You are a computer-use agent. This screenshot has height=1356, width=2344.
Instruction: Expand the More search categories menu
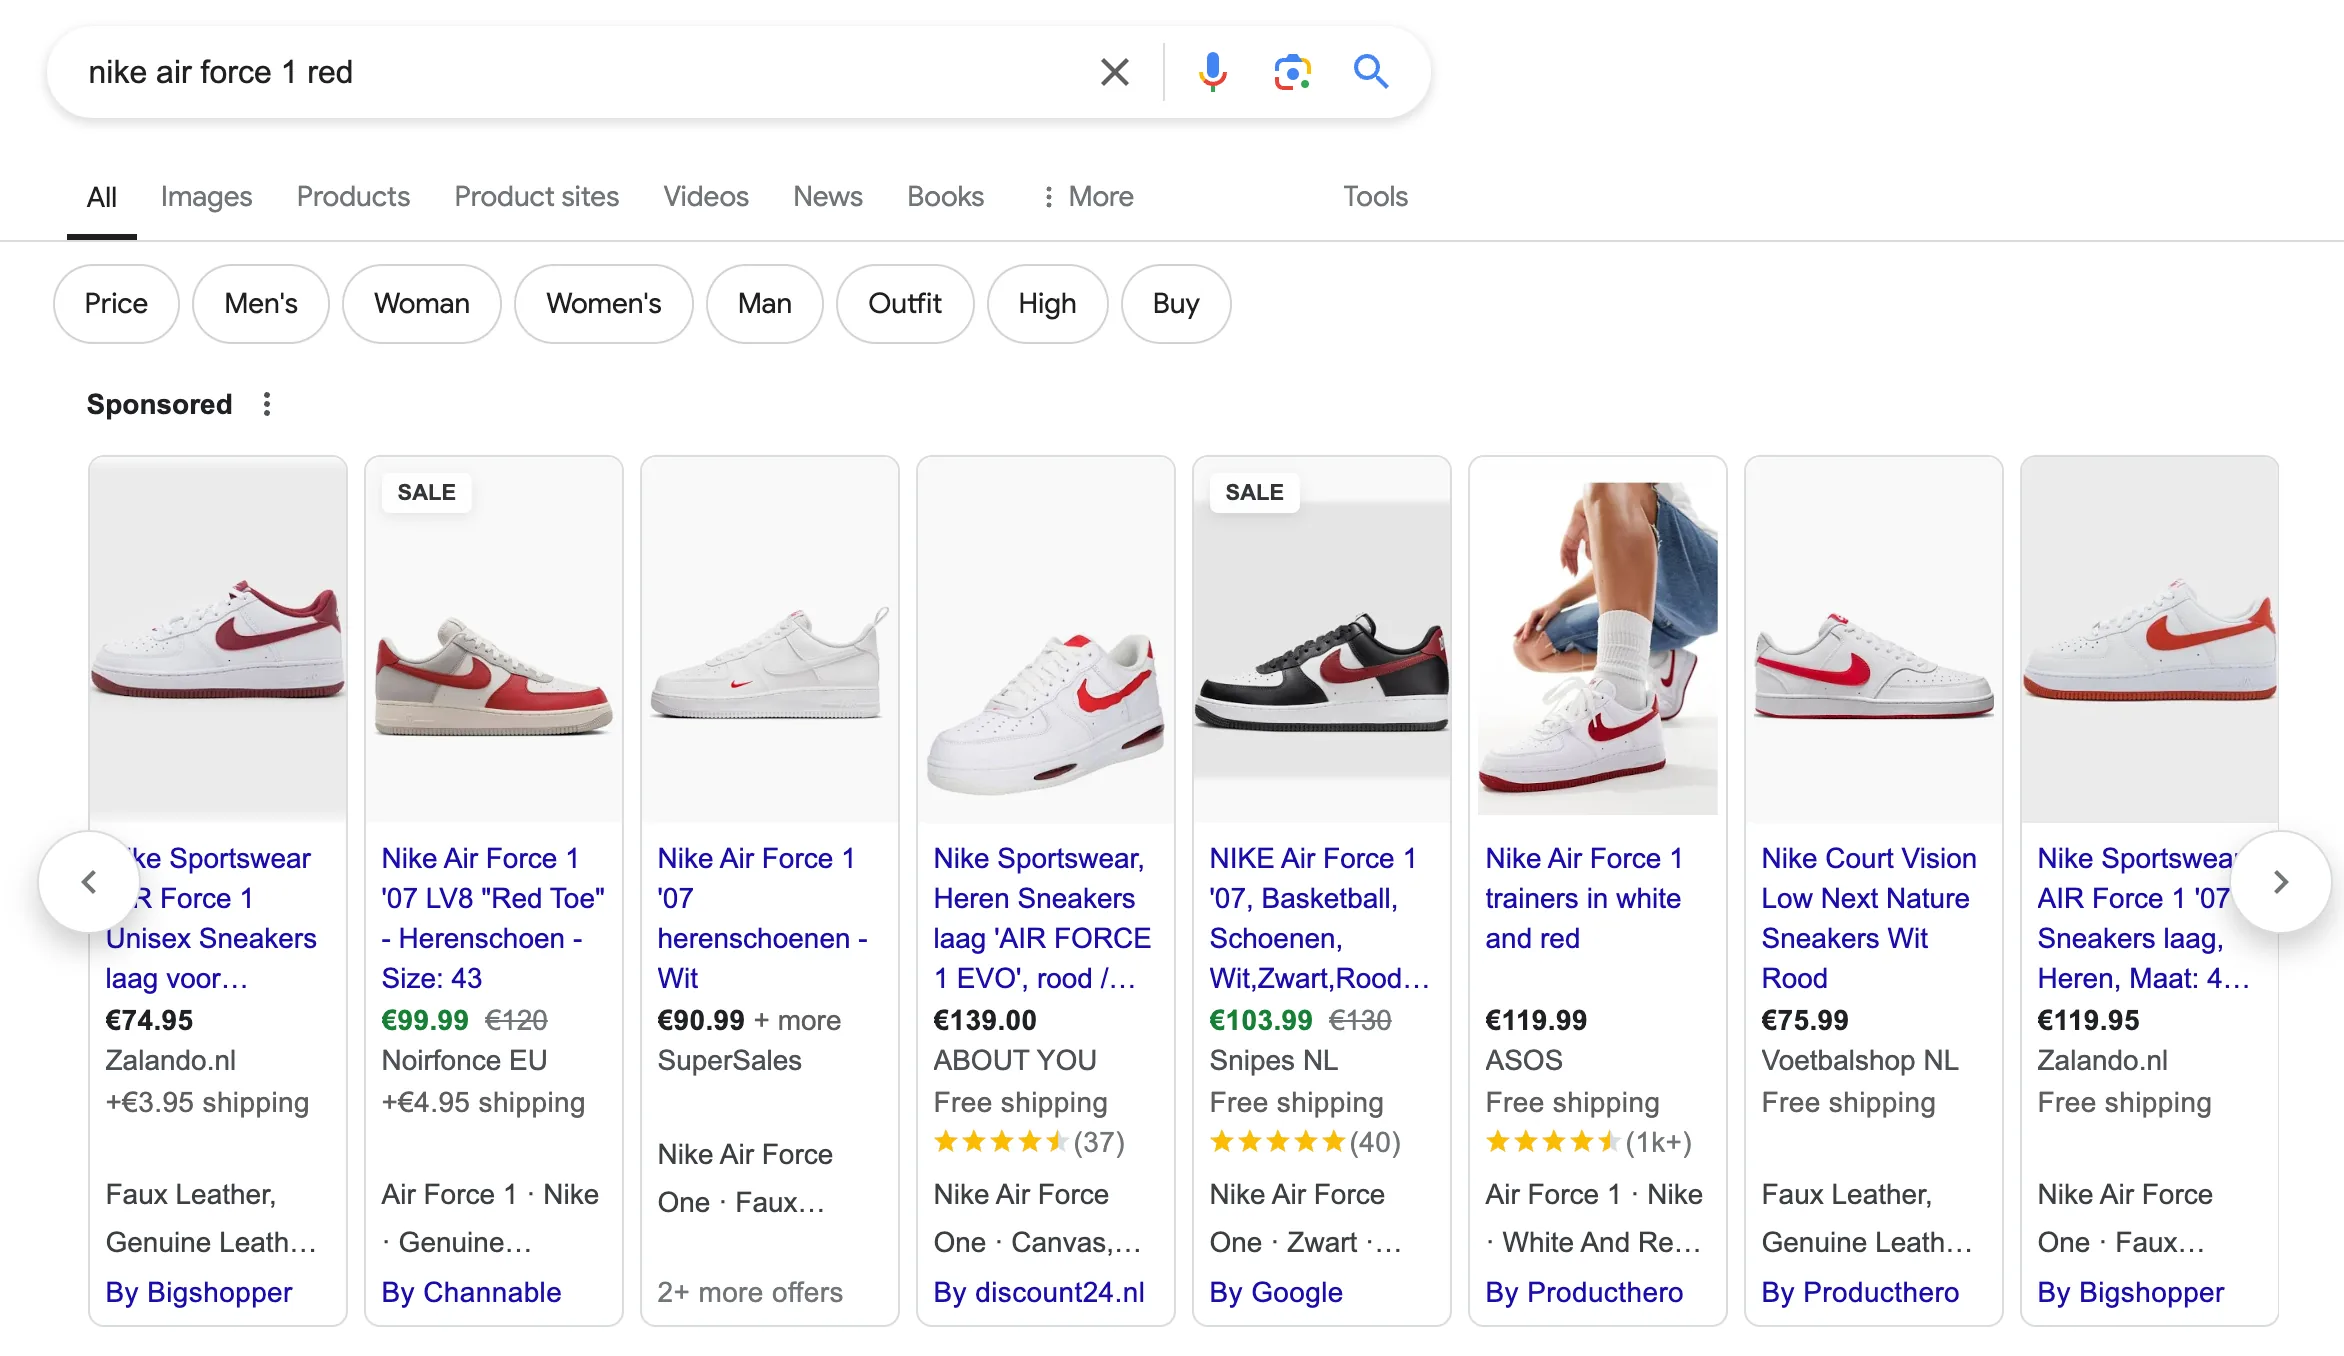1087,197
